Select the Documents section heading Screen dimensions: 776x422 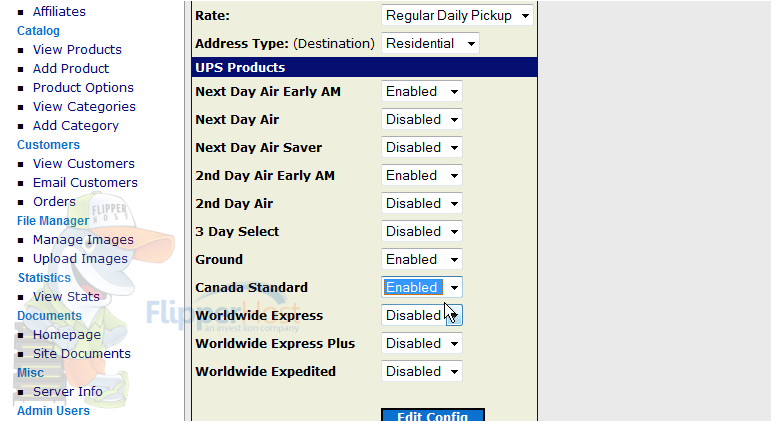tap(49, 316)
